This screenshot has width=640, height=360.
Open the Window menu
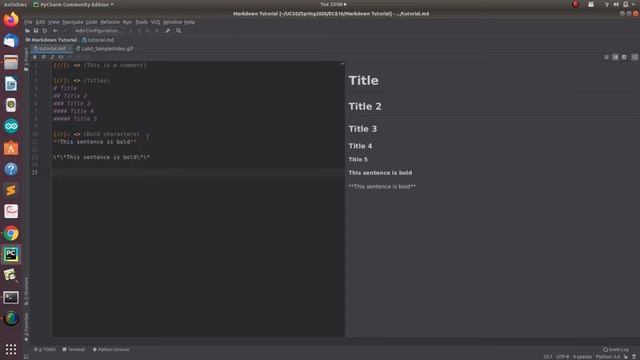[172, 22]
